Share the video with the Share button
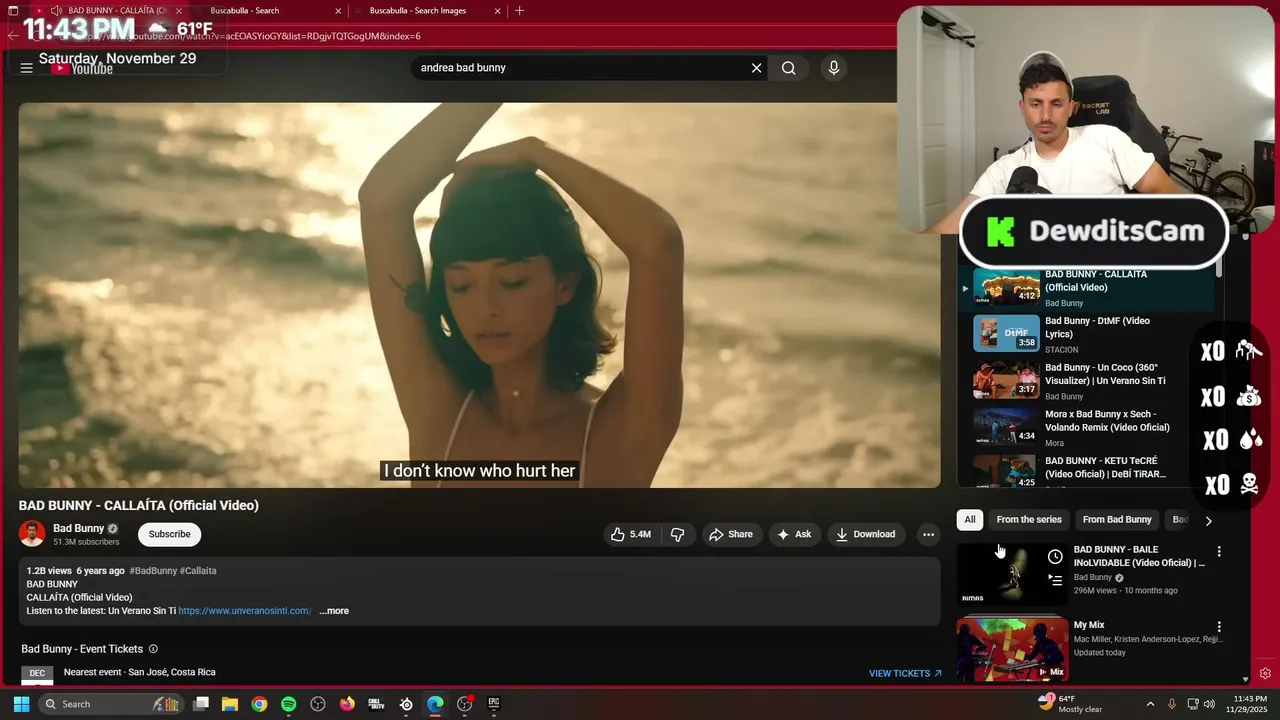This screenshot has height=720, width=1280. (x=731, y=534)
